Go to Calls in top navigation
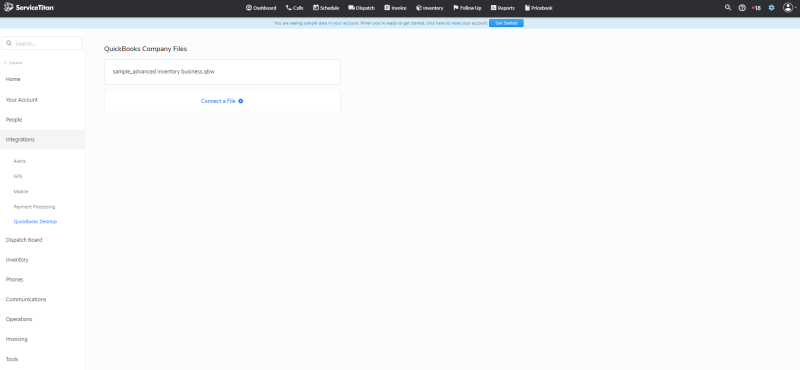This screenshot has width=800, height=370. 295,8
